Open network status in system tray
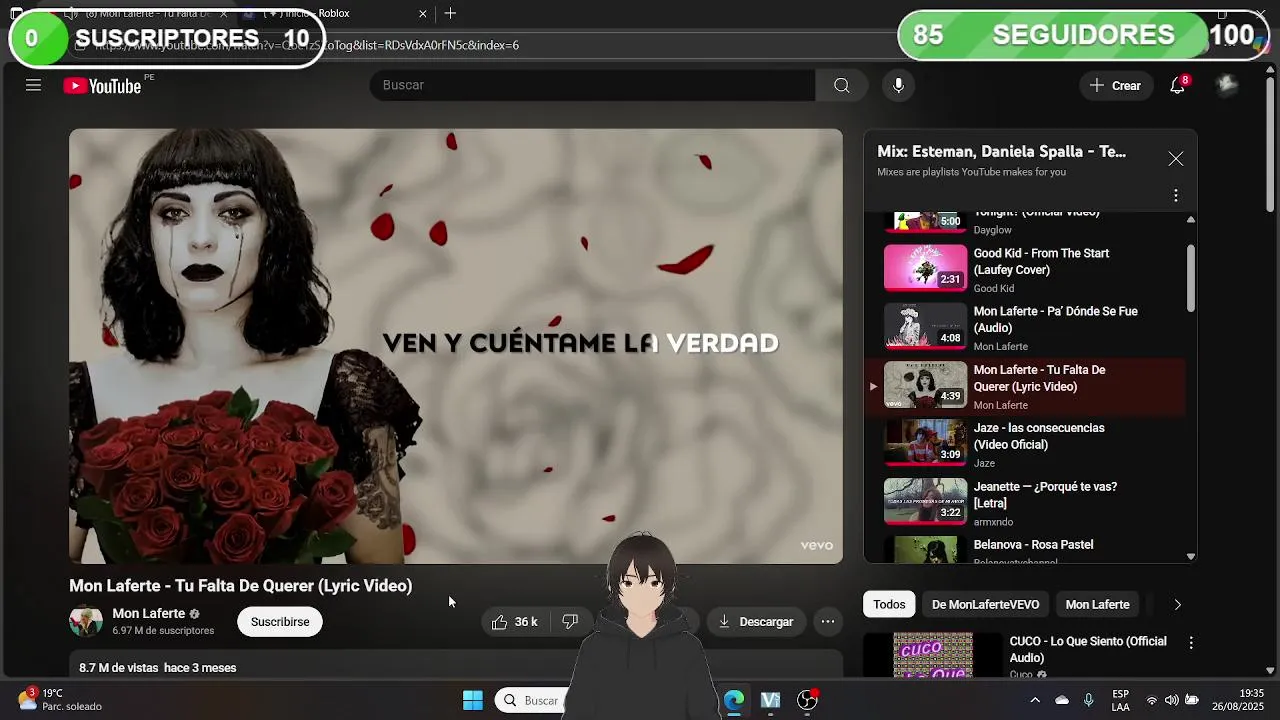This screenshot has width=1280, height=720. (x=1151, y=700)
